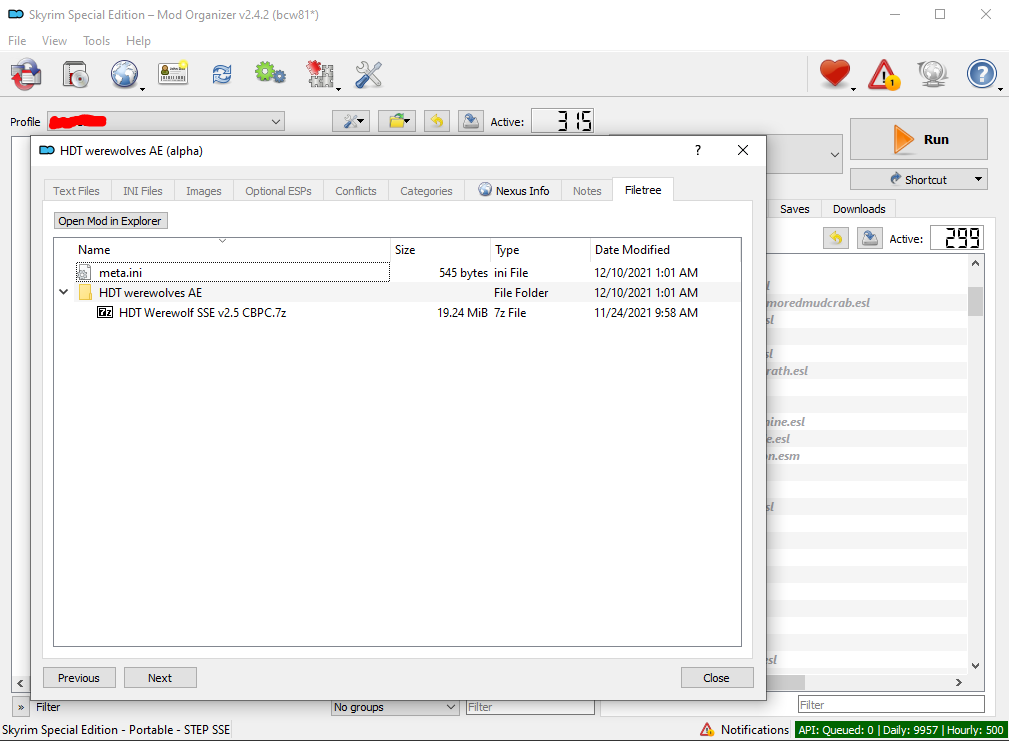Open the Help menu
This screenshot has width=1009, height=741.
[138, 41]
